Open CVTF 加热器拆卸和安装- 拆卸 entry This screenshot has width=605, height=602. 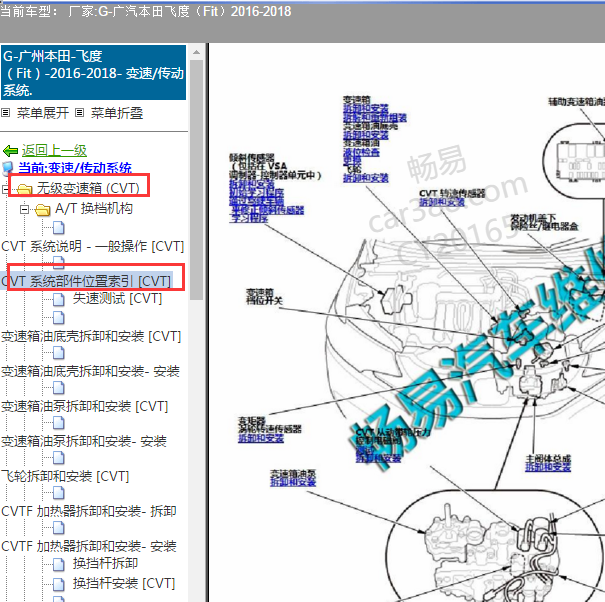89,511
